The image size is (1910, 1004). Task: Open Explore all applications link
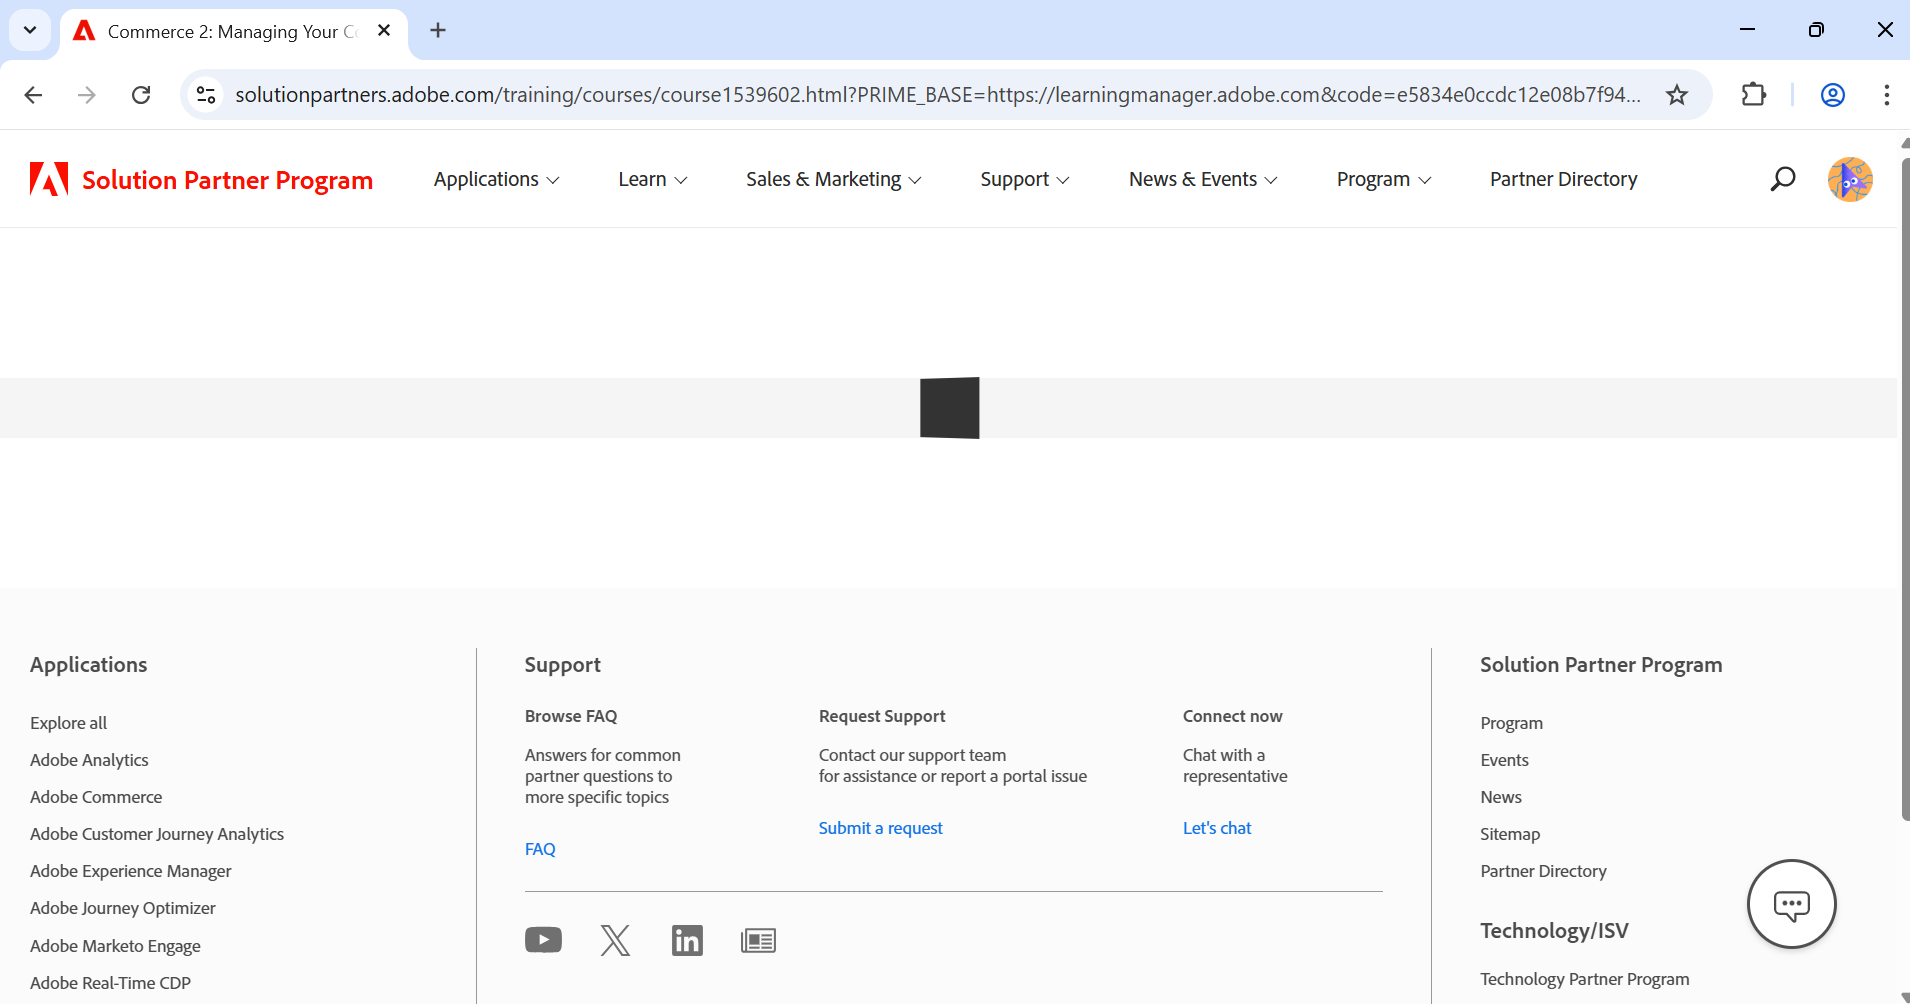pyautogui.click(x=68, y=723)
